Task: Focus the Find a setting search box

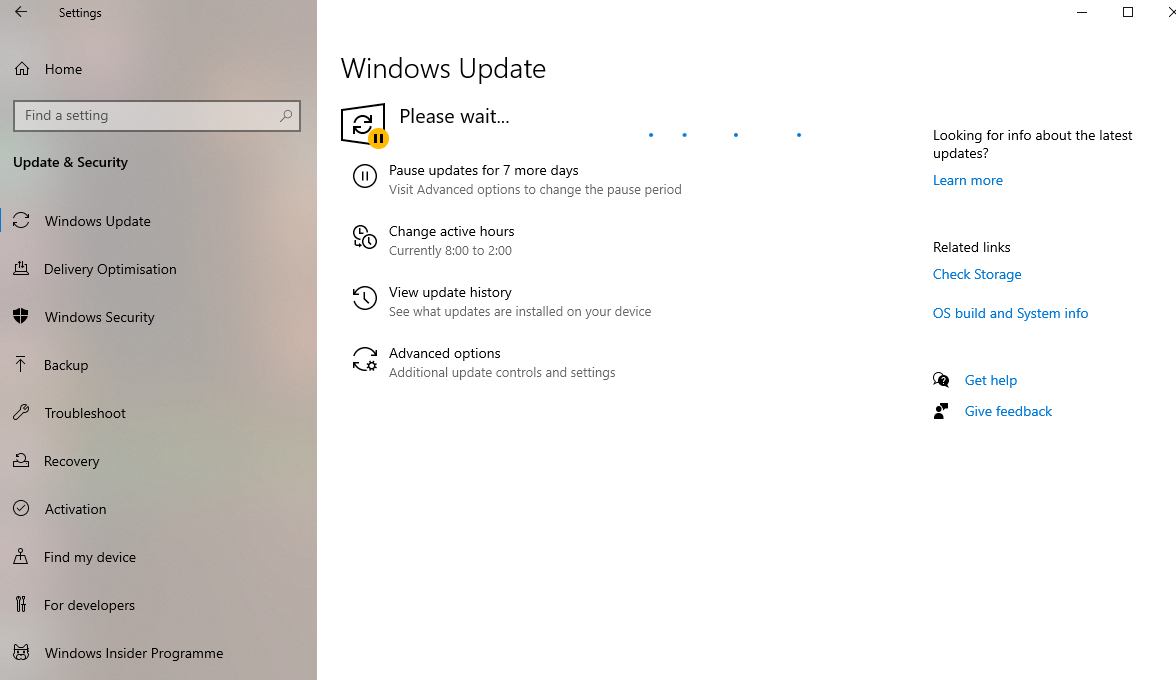Action: coord(157,115)
